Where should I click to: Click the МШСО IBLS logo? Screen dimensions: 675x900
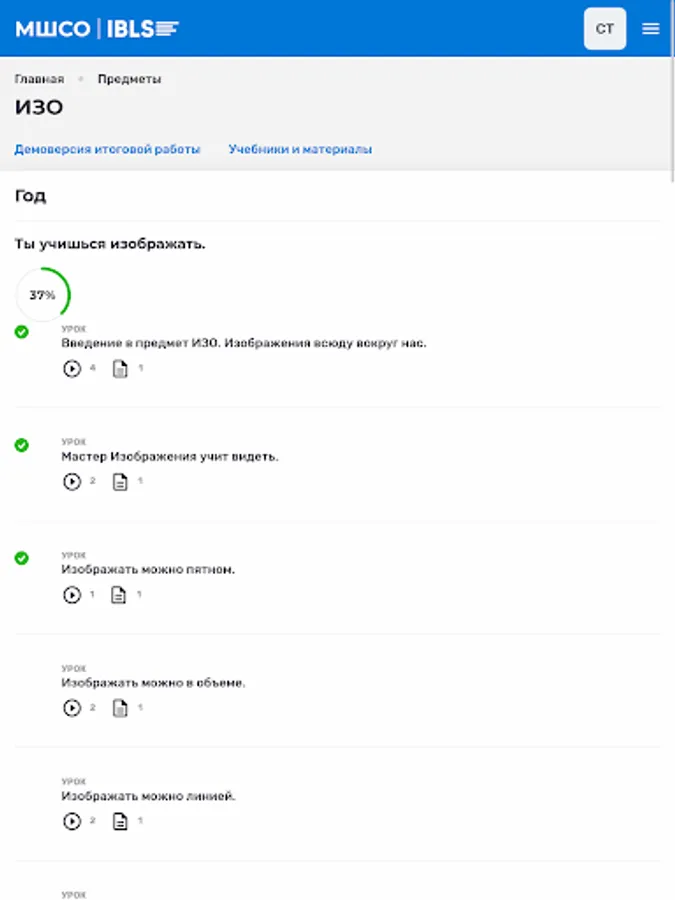pyautogui.click(x=97, y=29)
